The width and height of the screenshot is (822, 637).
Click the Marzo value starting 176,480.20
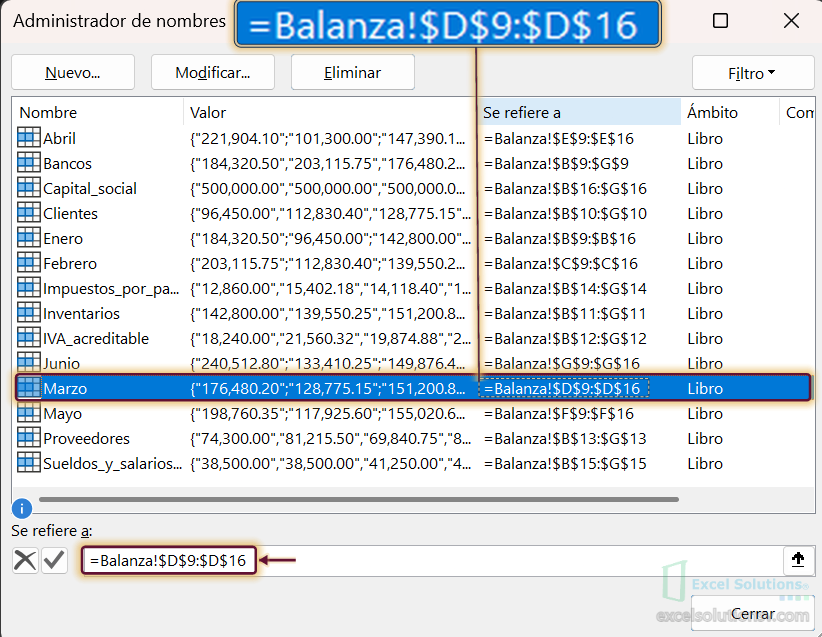coord(328,388)
